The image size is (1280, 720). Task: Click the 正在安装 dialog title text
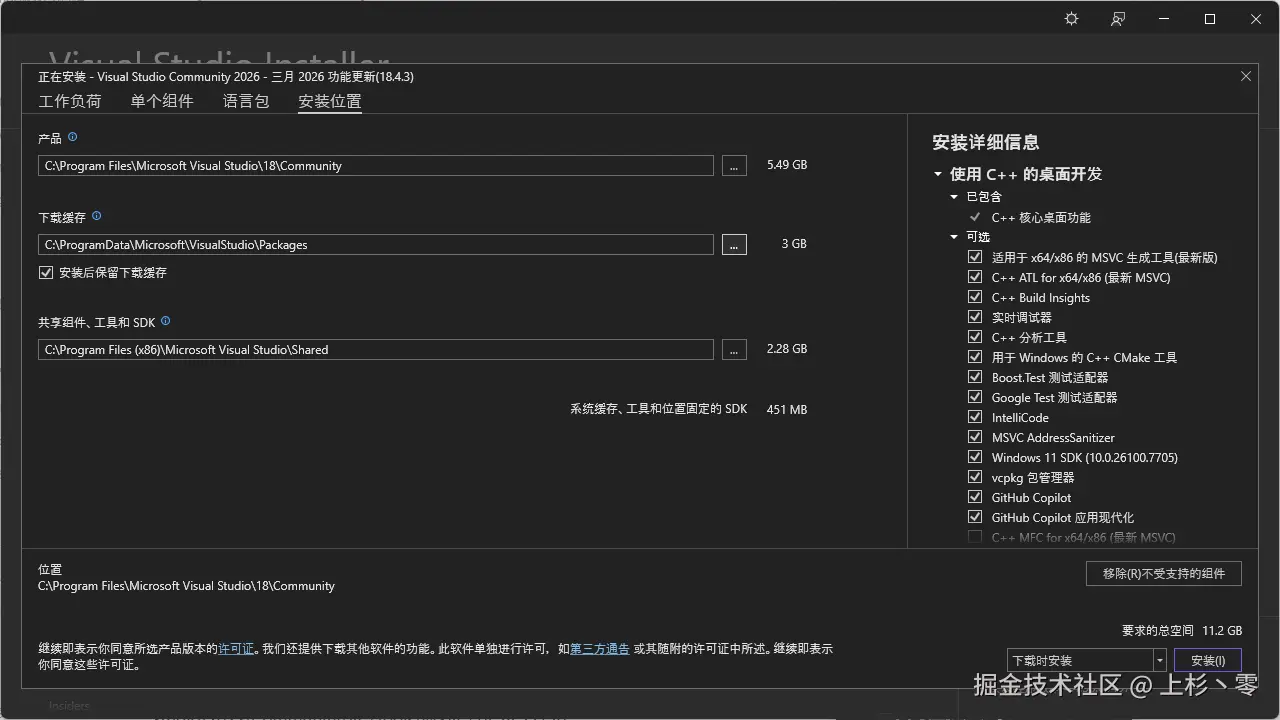(x=226, y=77)
